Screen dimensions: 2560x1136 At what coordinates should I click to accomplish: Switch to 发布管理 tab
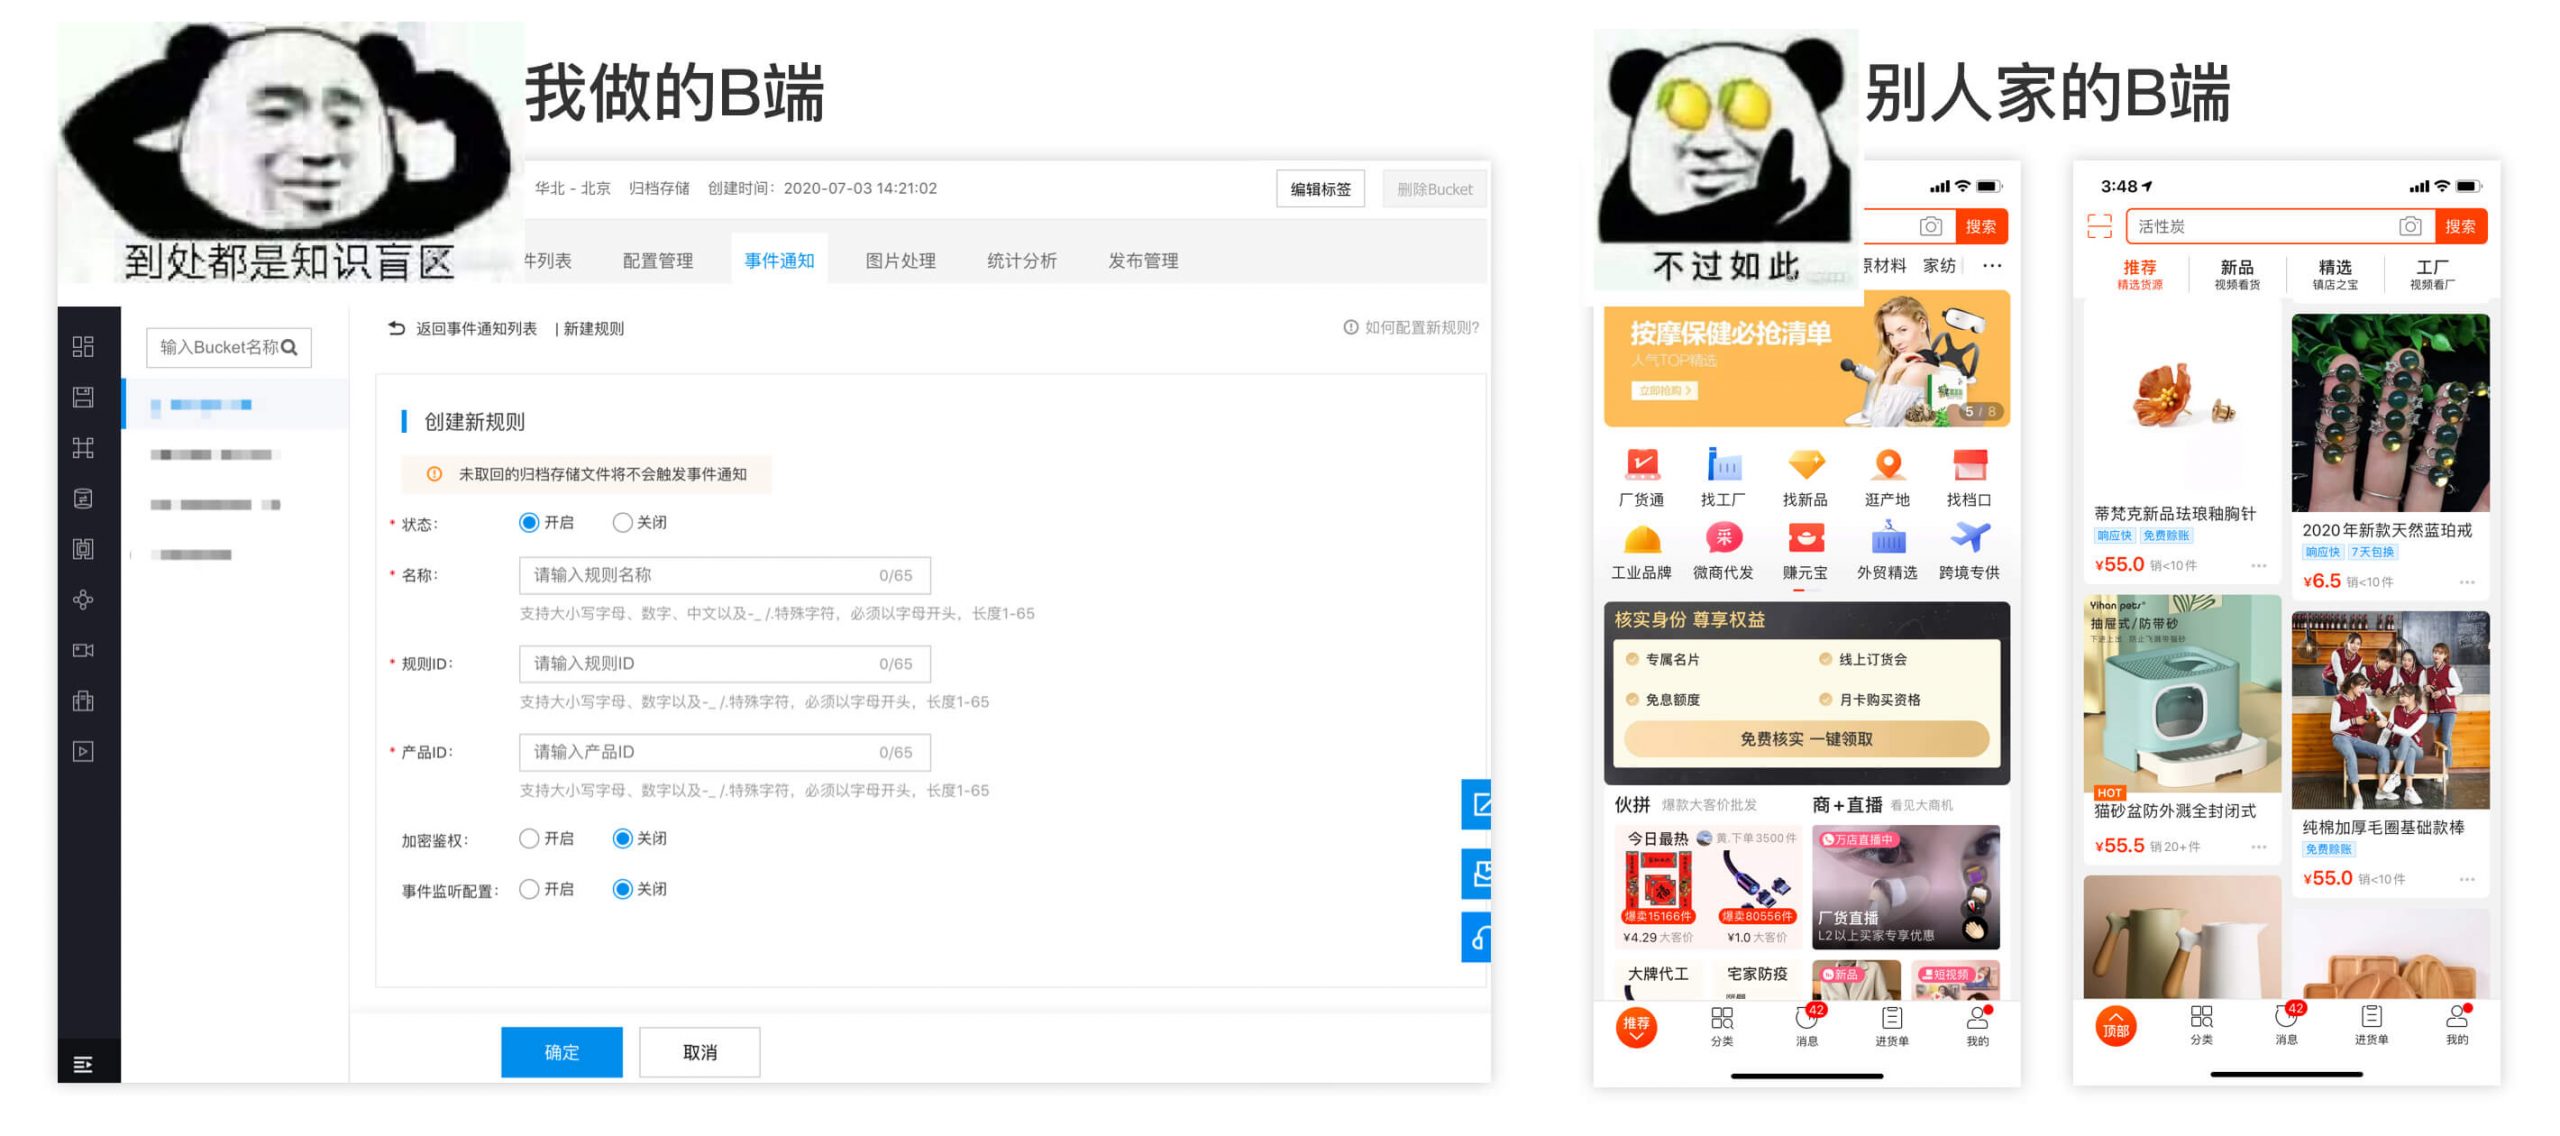[1143, 261]
